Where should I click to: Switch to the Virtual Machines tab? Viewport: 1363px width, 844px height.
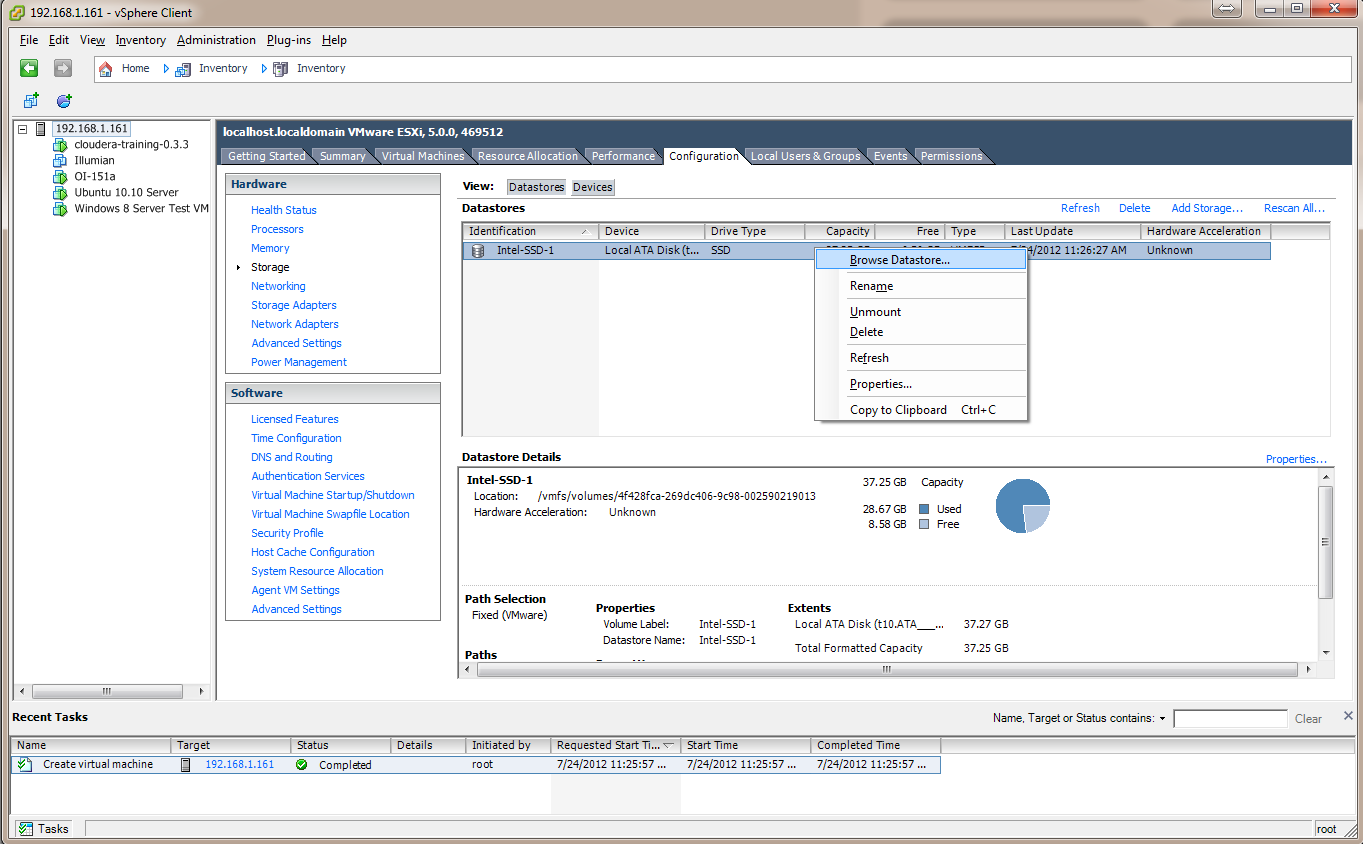[422, 156]
